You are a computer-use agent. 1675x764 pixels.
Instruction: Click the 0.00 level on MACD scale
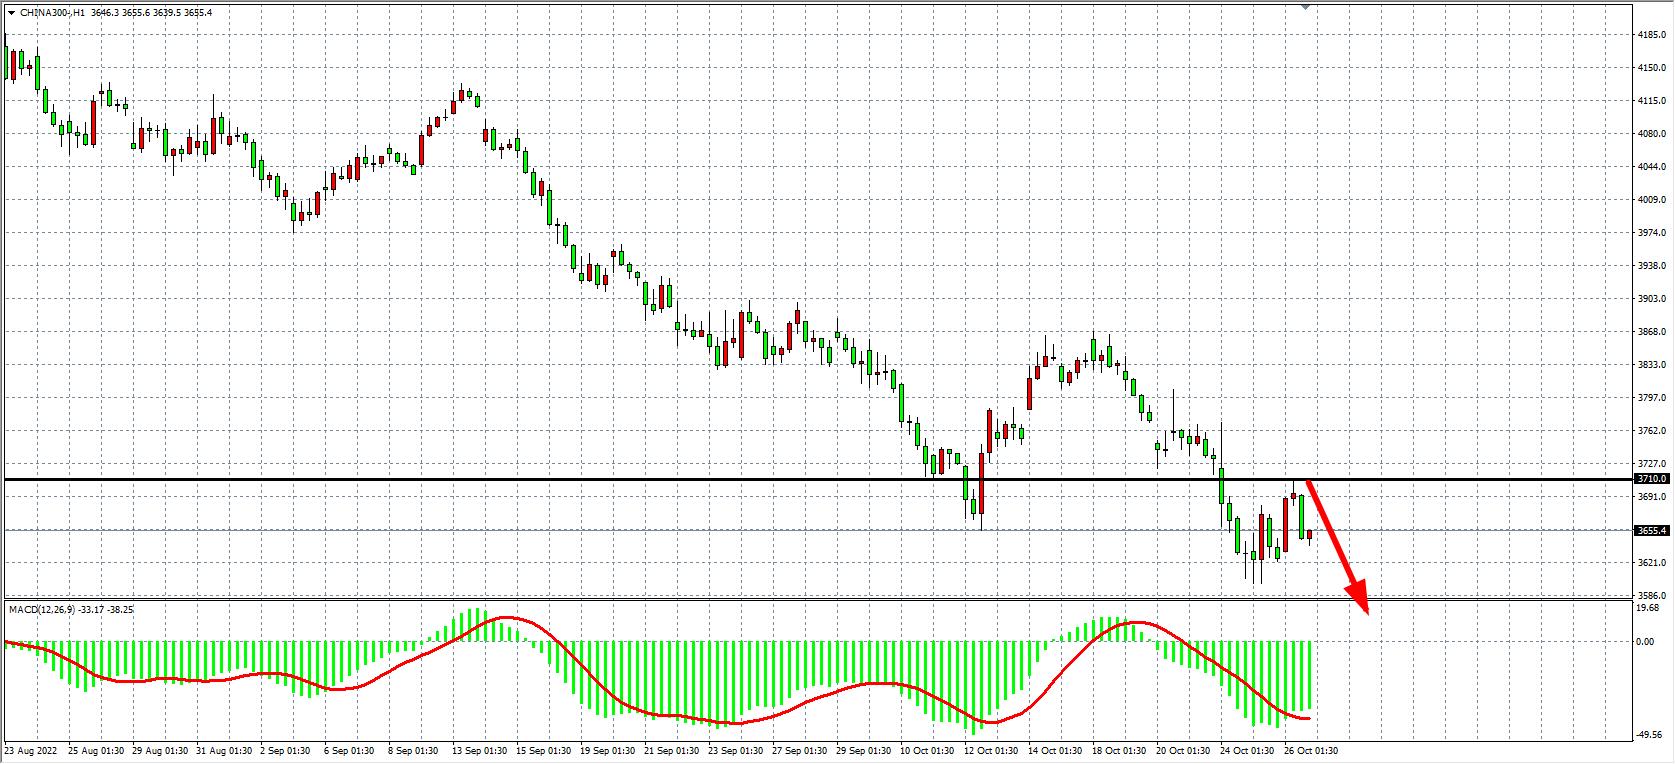1645,641
